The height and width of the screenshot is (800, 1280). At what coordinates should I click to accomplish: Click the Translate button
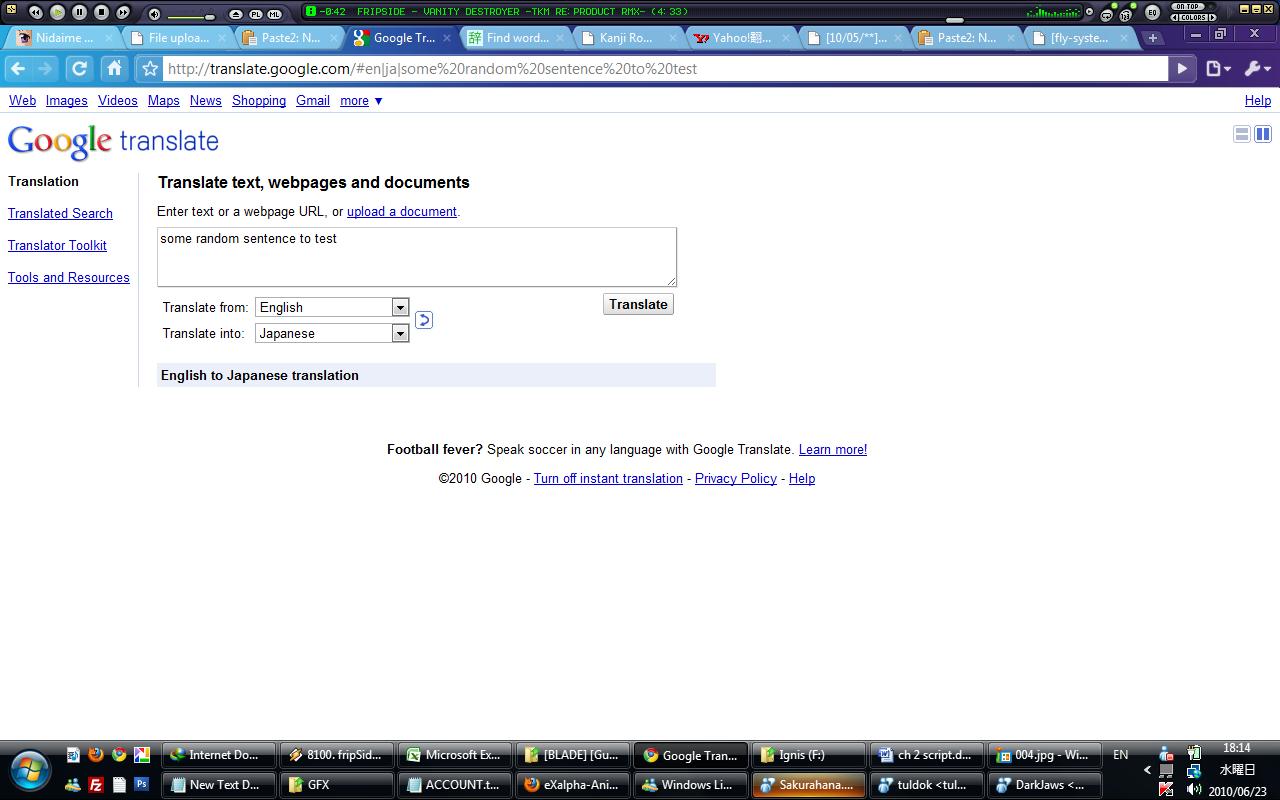tap(638, 304)
